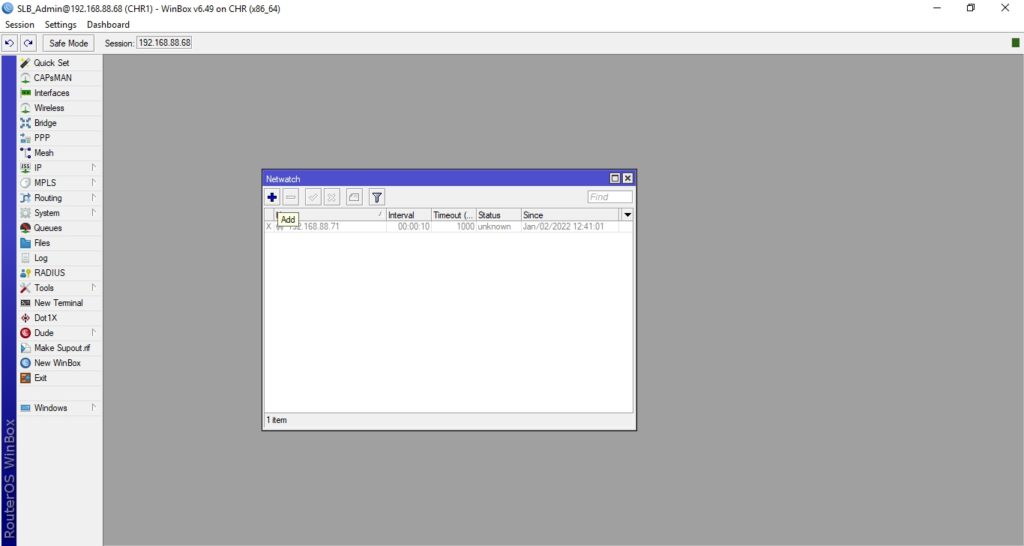This screenshot has width=1024, height=546.
Task: Open the Dashboard menu
Action: [x=108, y=25]
